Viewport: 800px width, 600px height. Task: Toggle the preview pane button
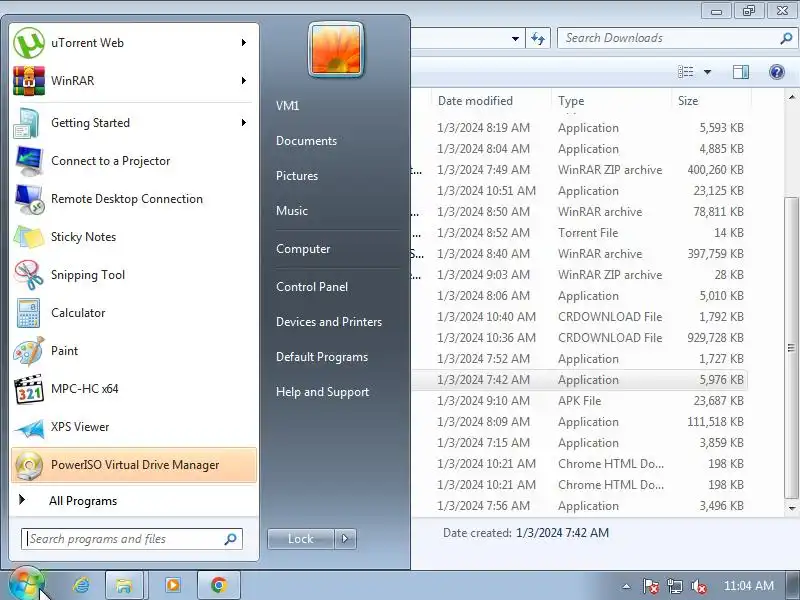pos(741,72)
